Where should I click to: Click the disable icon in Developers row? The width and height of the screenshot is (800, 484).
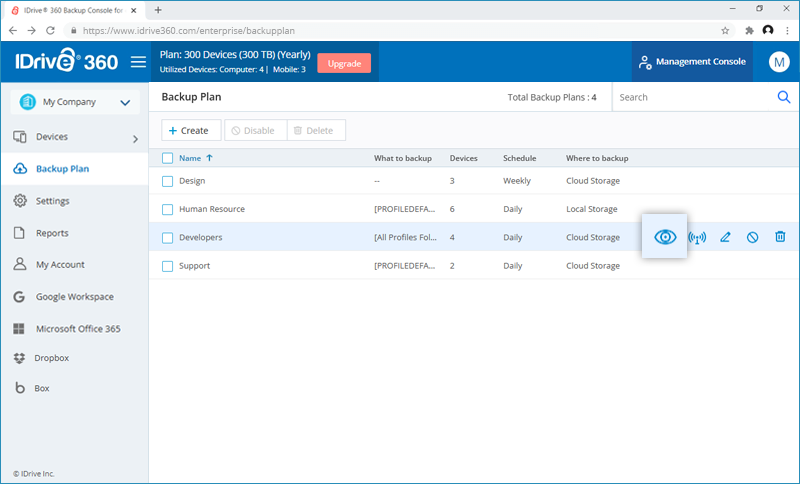(x=752, y=237)
